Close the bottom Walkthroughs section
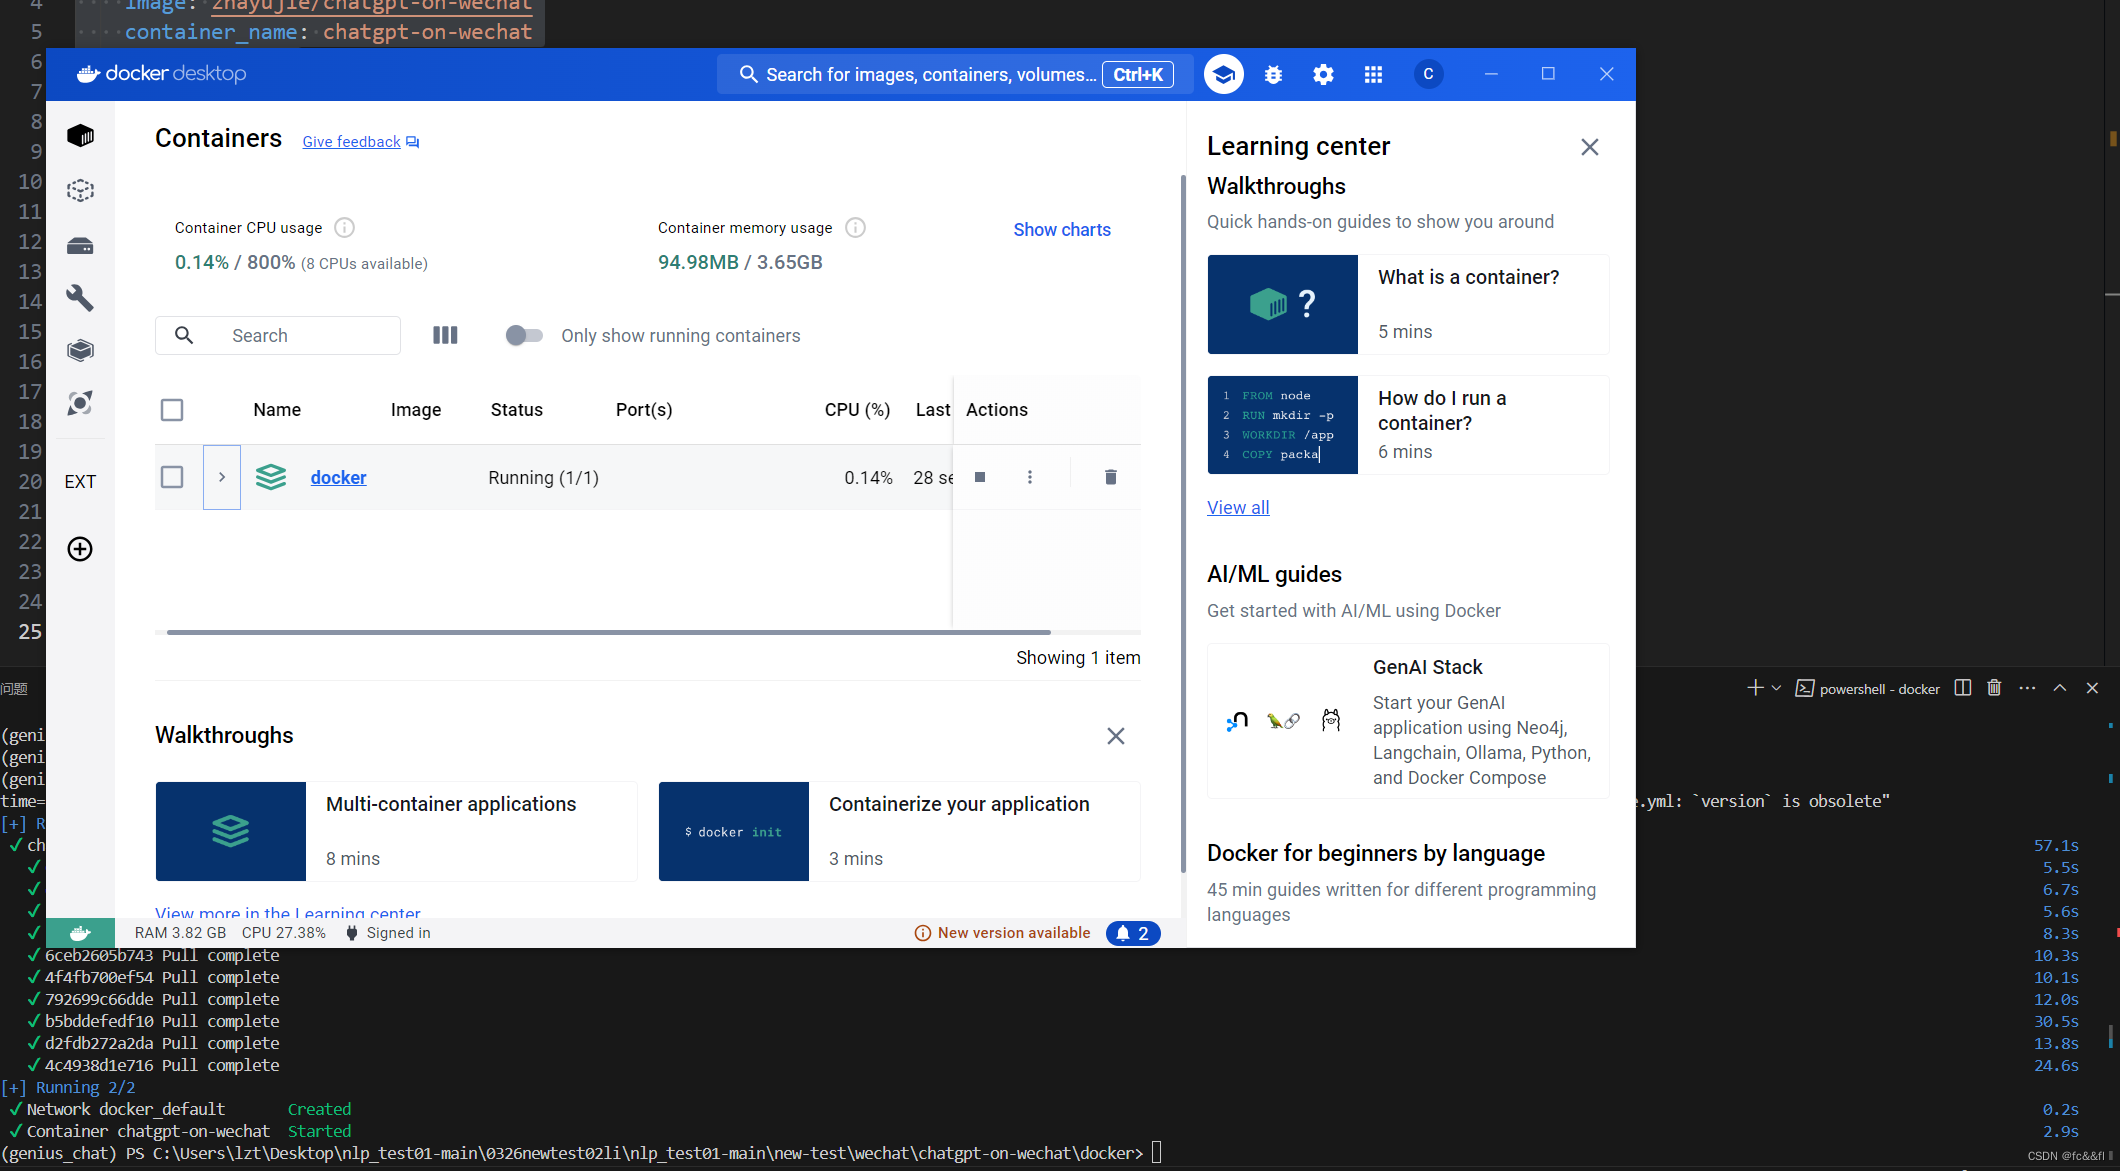This screenshot has height=1171, width=2120. tap(1116, 736)
